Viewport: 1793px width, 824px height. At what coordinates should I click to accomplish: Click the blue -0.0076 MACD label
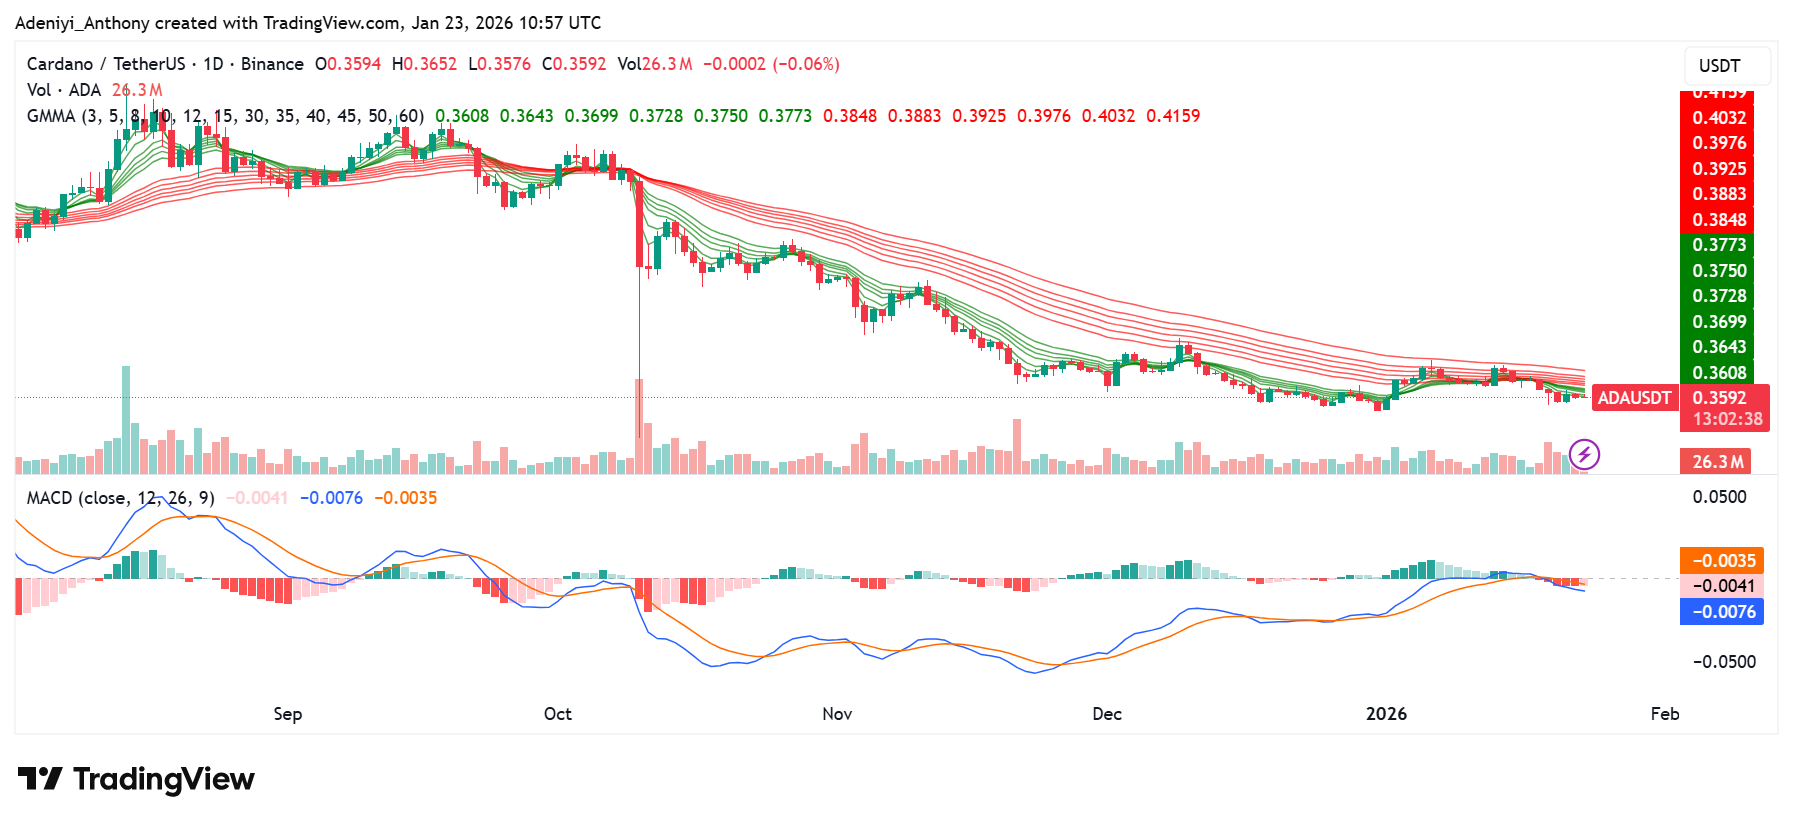pyautogui.click(x=1722, y=612)
